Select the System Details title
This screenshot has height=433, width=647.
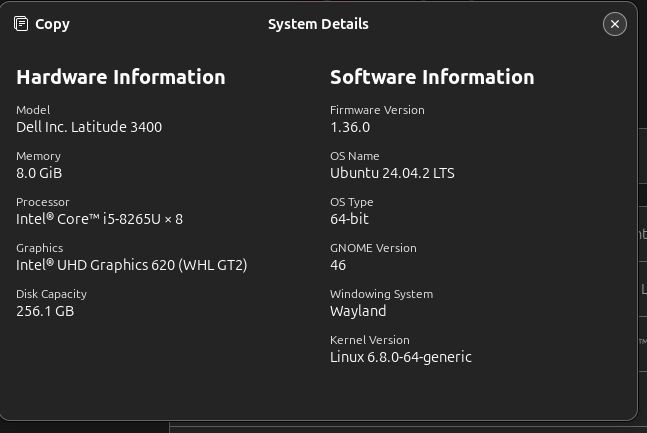click(318, 24)
